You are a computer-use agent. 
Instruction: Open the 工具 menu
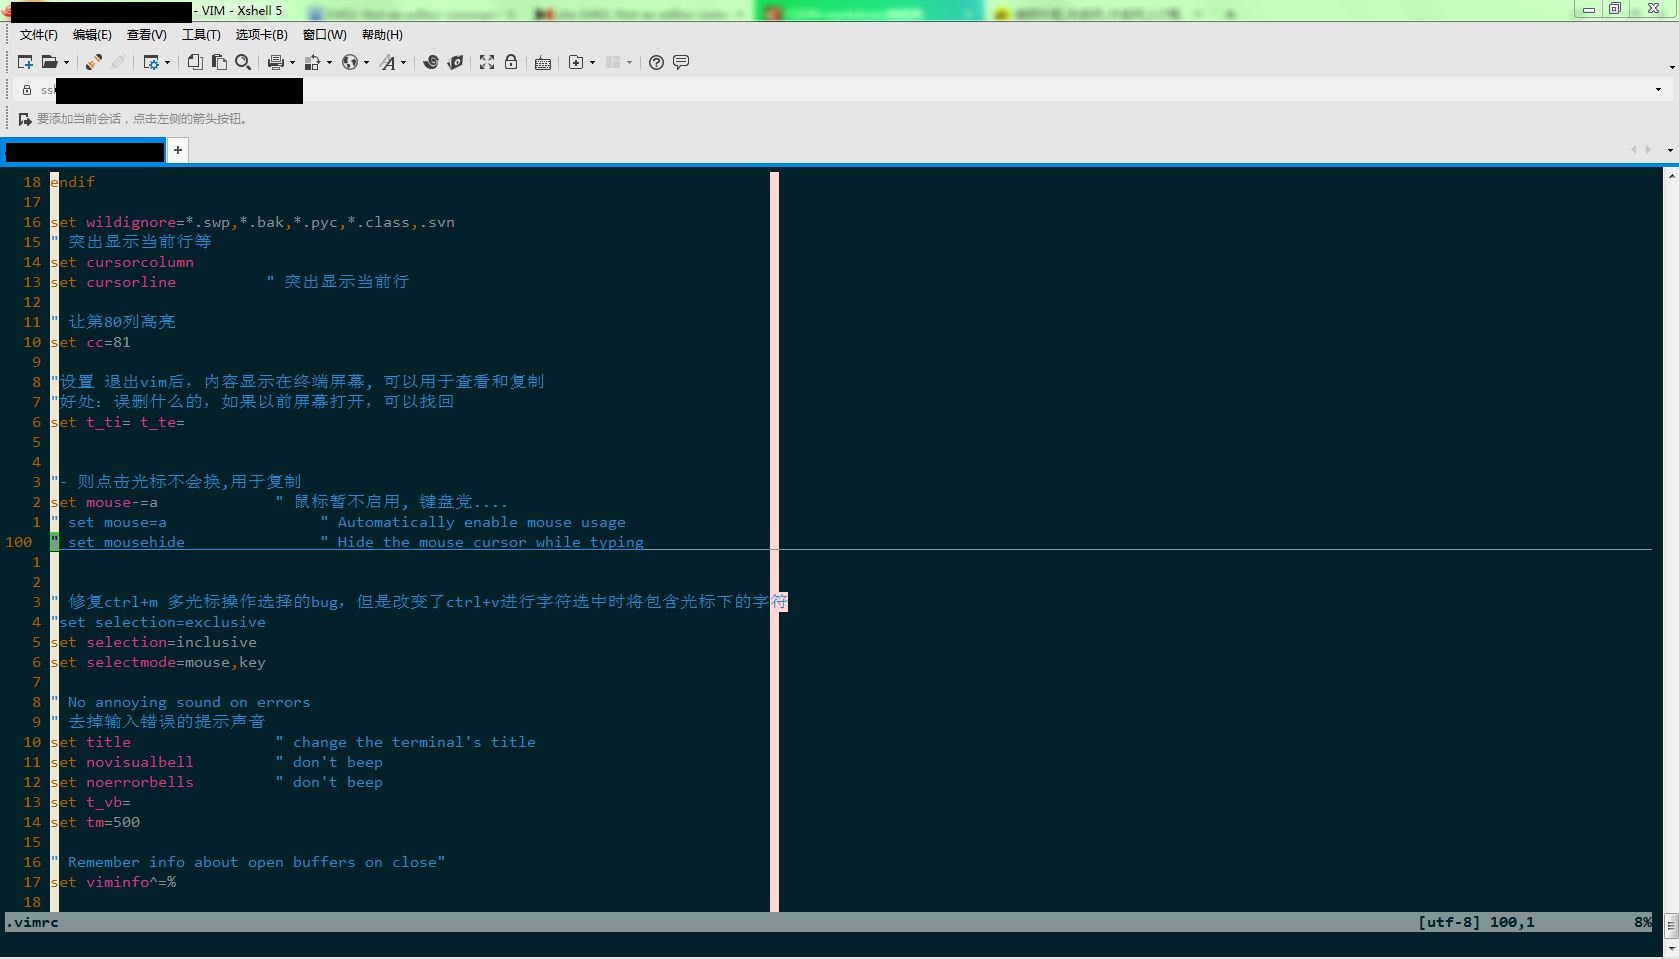coord(200,34)
